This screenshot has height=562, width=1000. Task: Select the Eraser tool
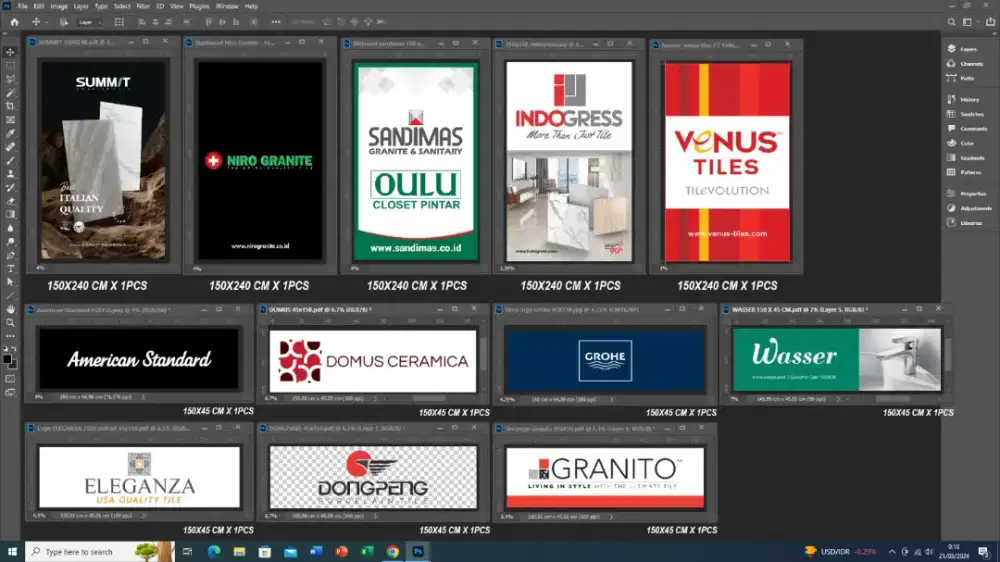click(10, 201)
